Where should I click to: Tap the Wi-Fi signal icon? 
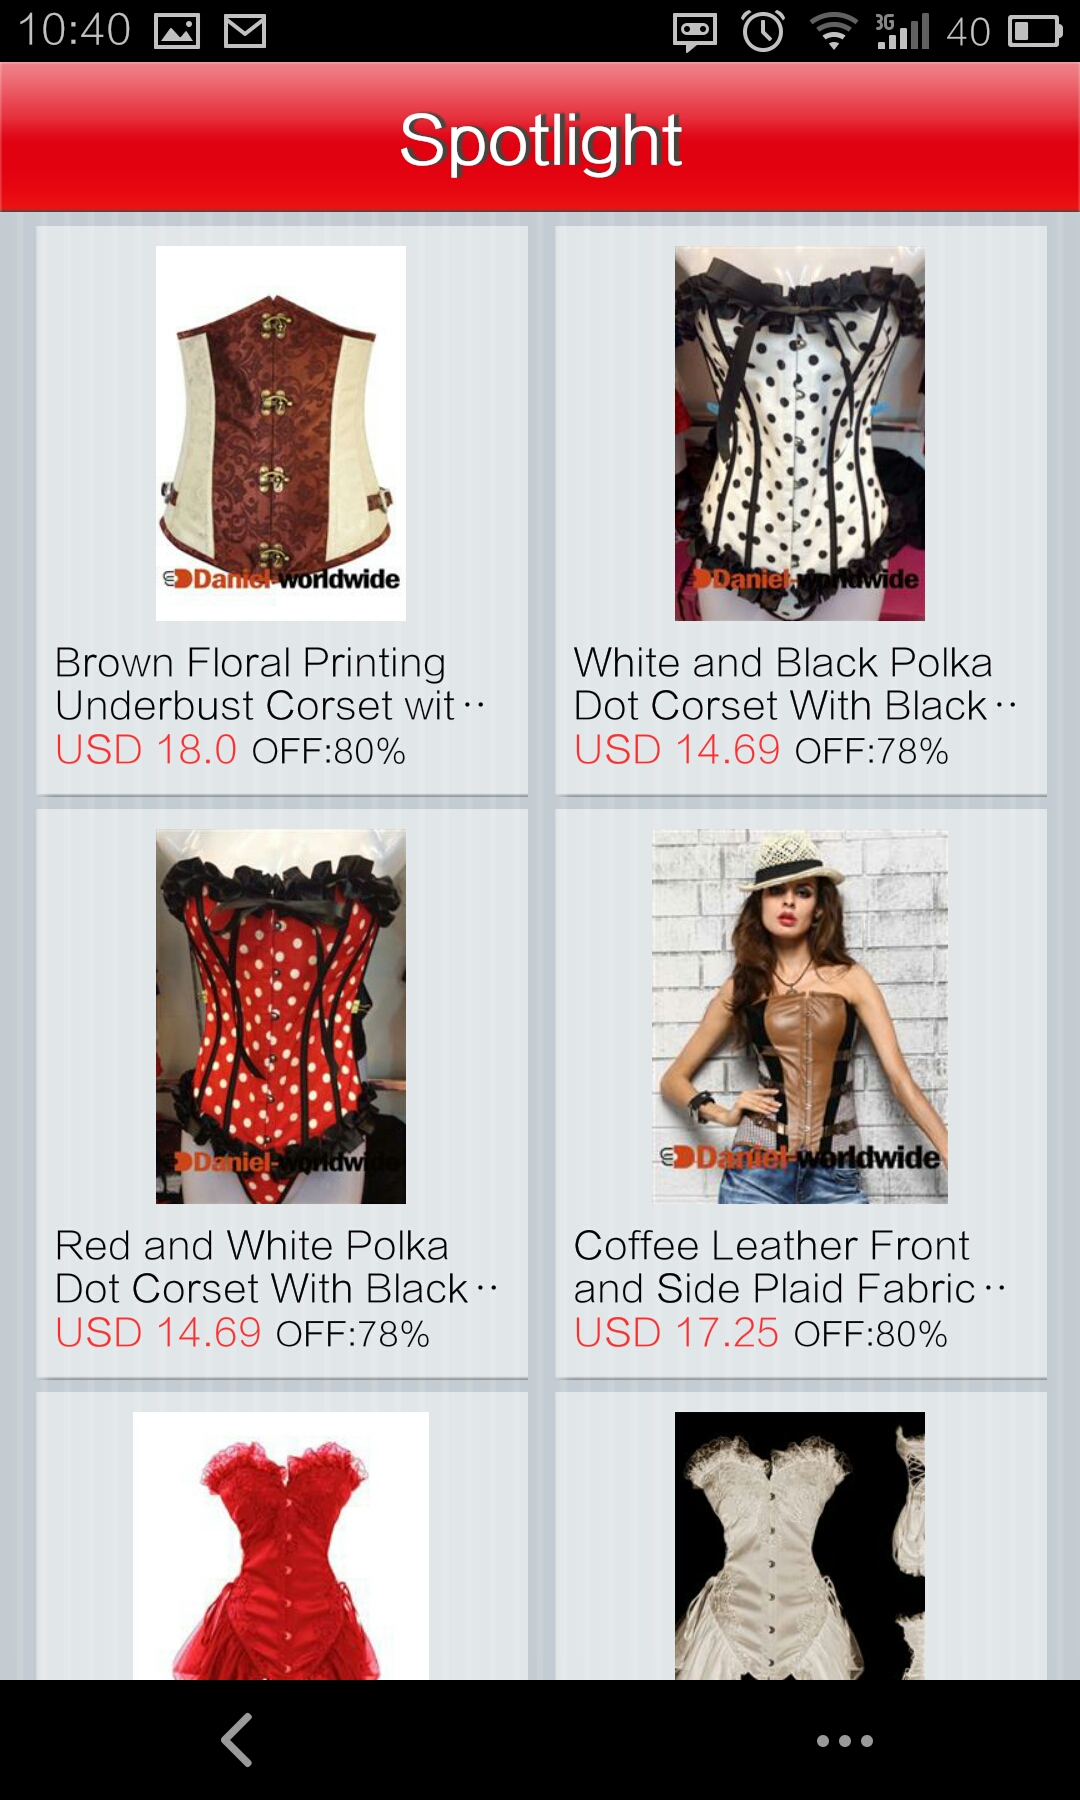(x=834, y=31)
